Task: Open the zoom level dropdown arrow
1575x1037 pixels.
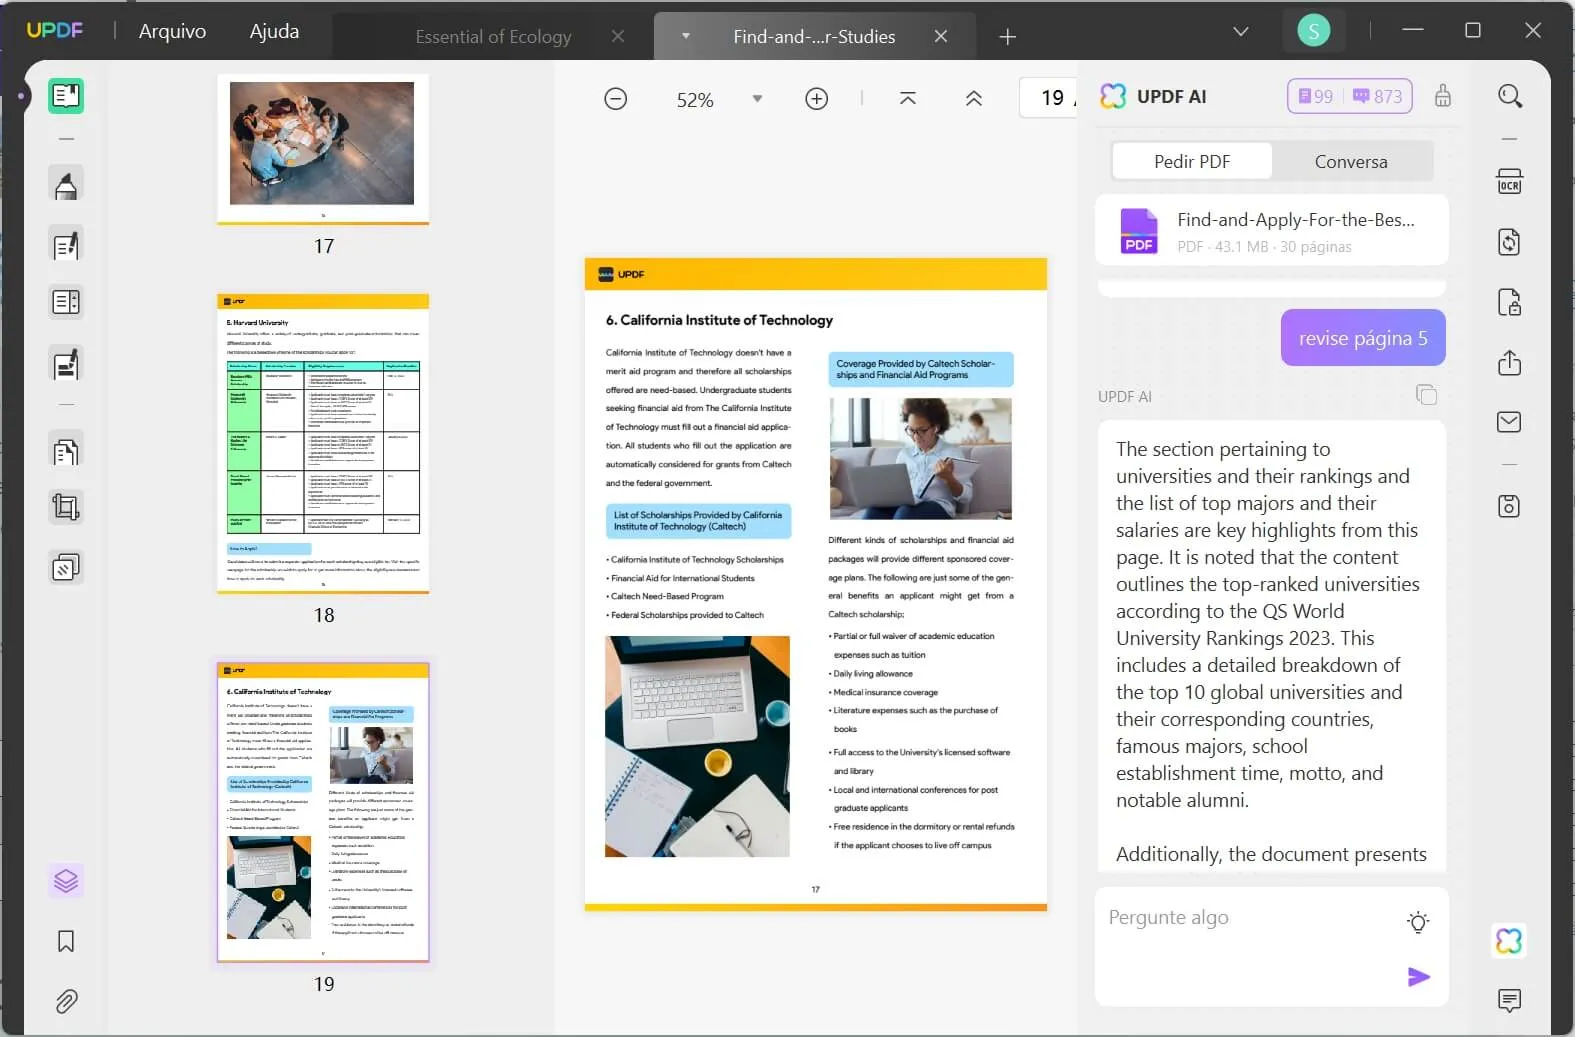Action: pyautogui.click(x=757, y=99)
